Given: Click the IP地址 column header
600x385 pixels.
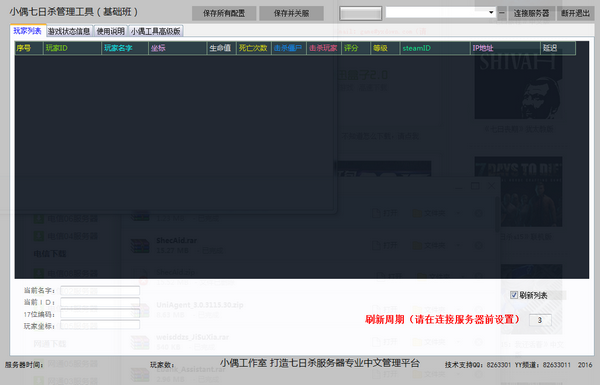Looking at the screenshot, I should [505, 48].
